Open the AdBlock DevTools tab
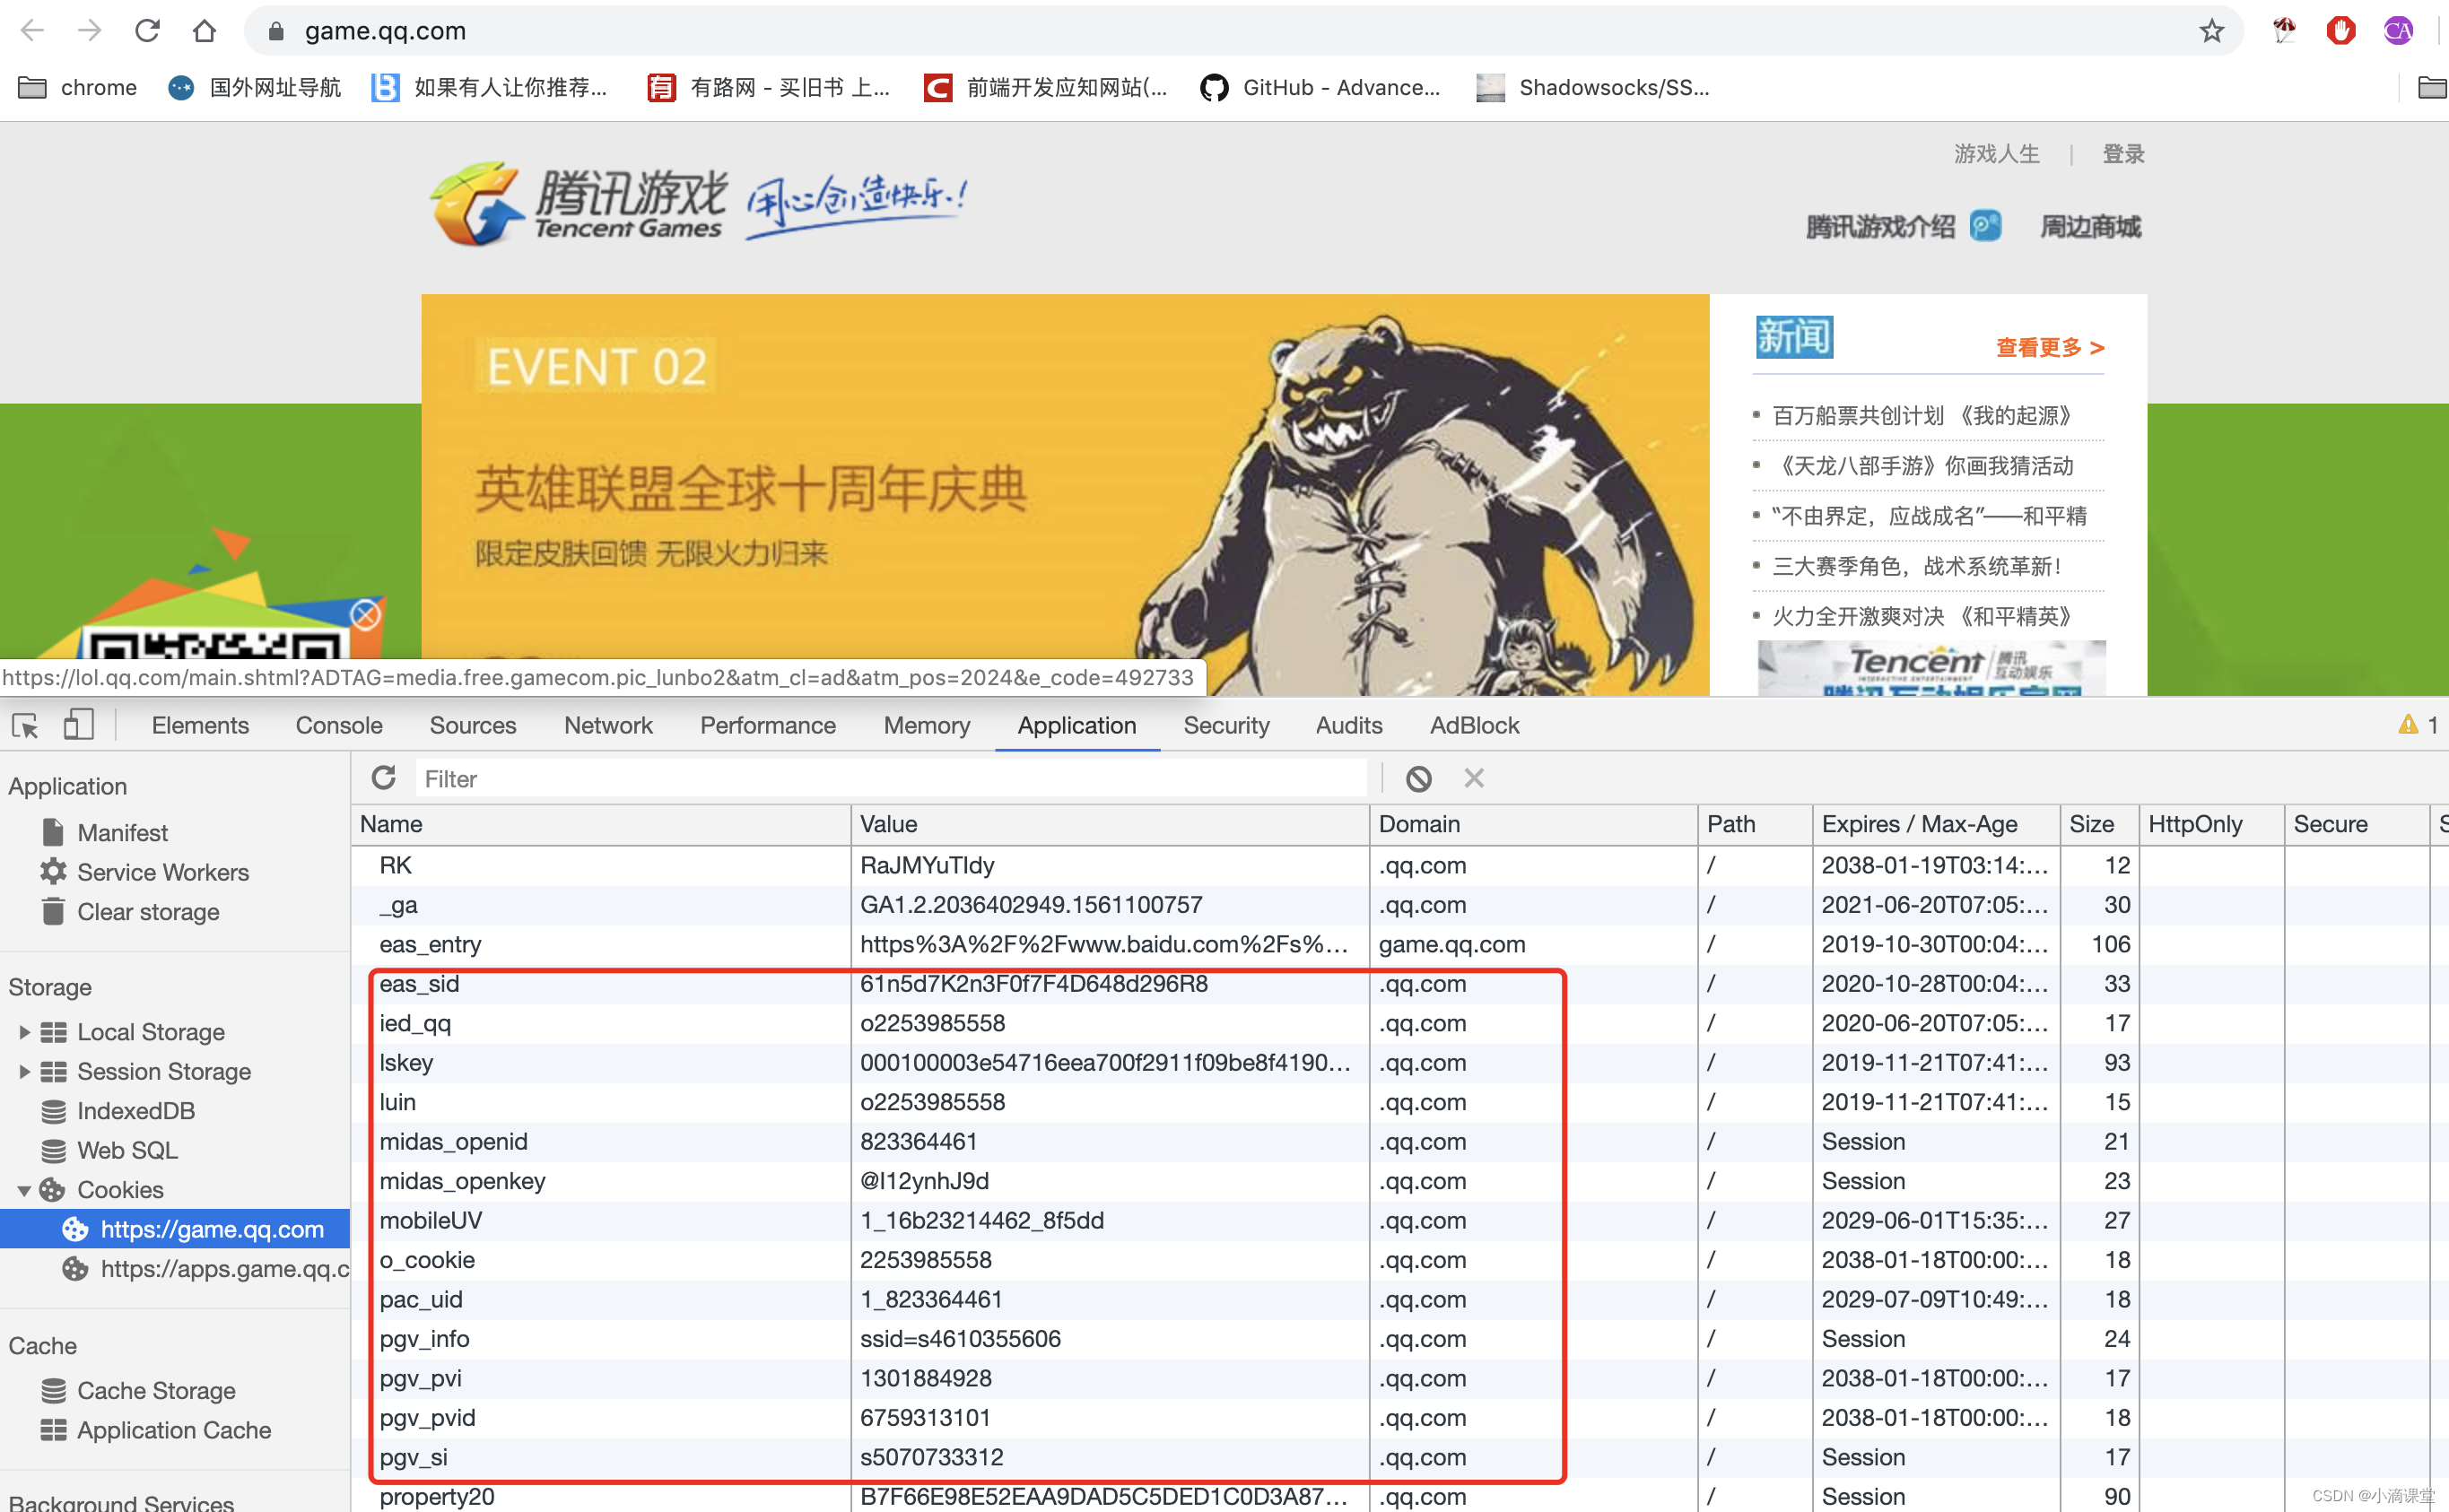This screenshot has width=2449, height=1512. coord(1474,725)
